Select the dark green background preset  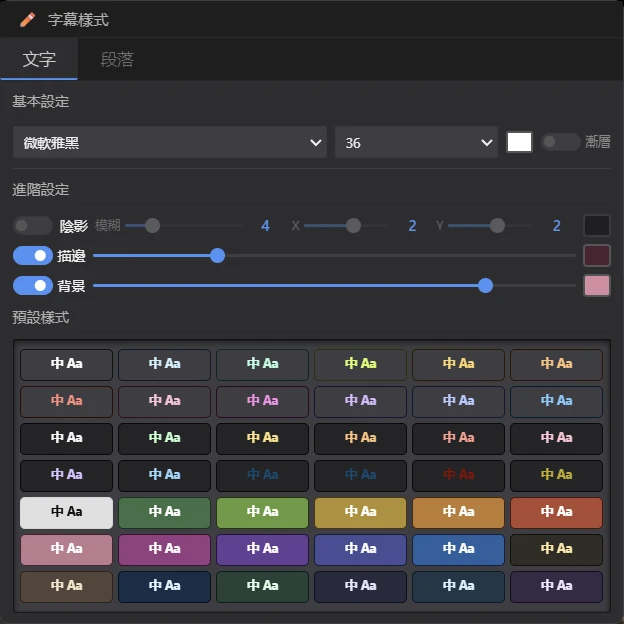pyautogui.click(x=164, y=512)
